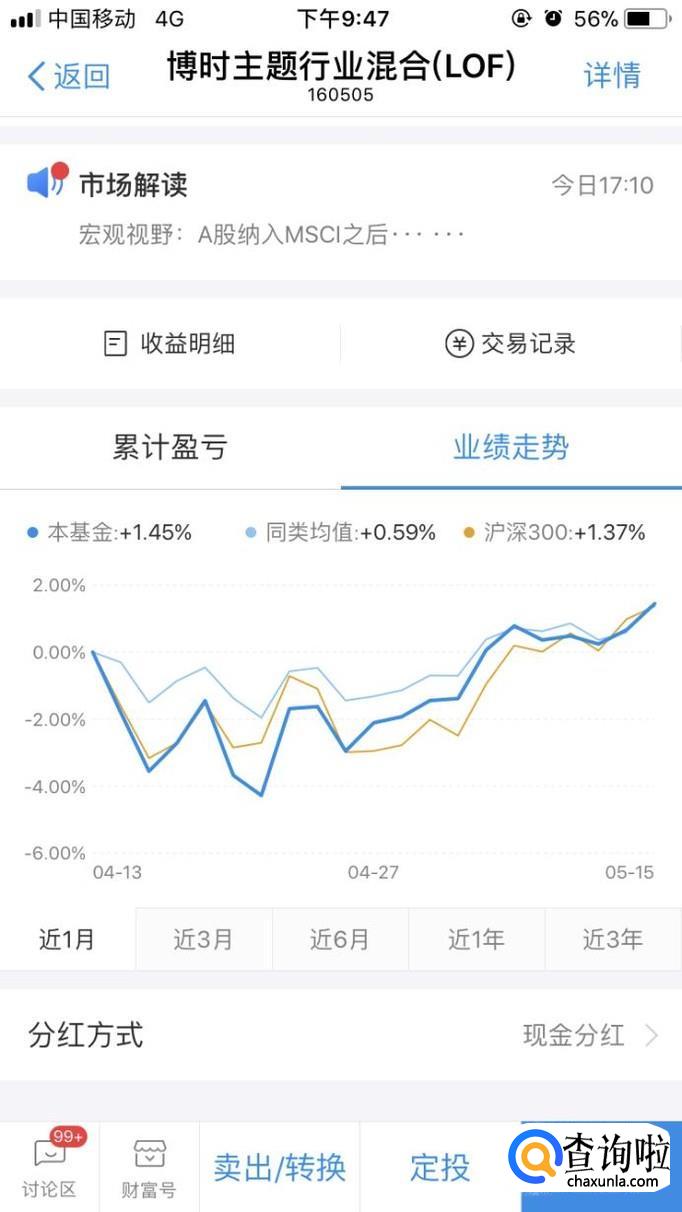Viewport: 682px width, 1212px height.
Task: Tap the 交易记录 yen coin icon
Action: [458, 344]
